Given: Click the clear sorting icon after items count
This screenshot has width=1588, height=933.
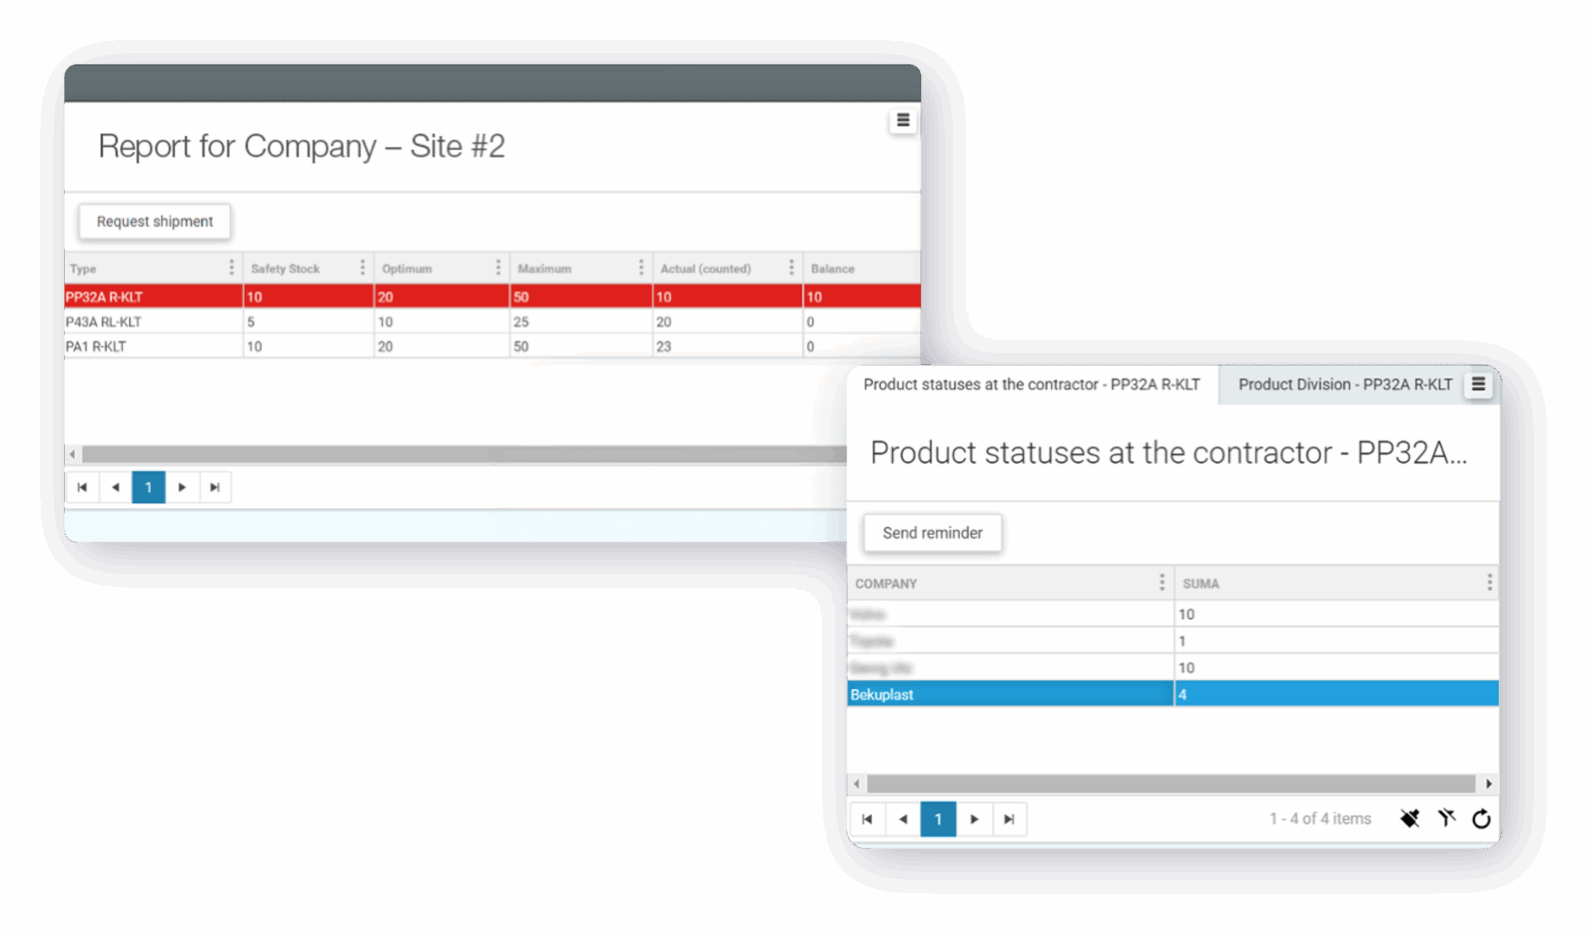Looking at the screenshot, I should point(1409,819).
